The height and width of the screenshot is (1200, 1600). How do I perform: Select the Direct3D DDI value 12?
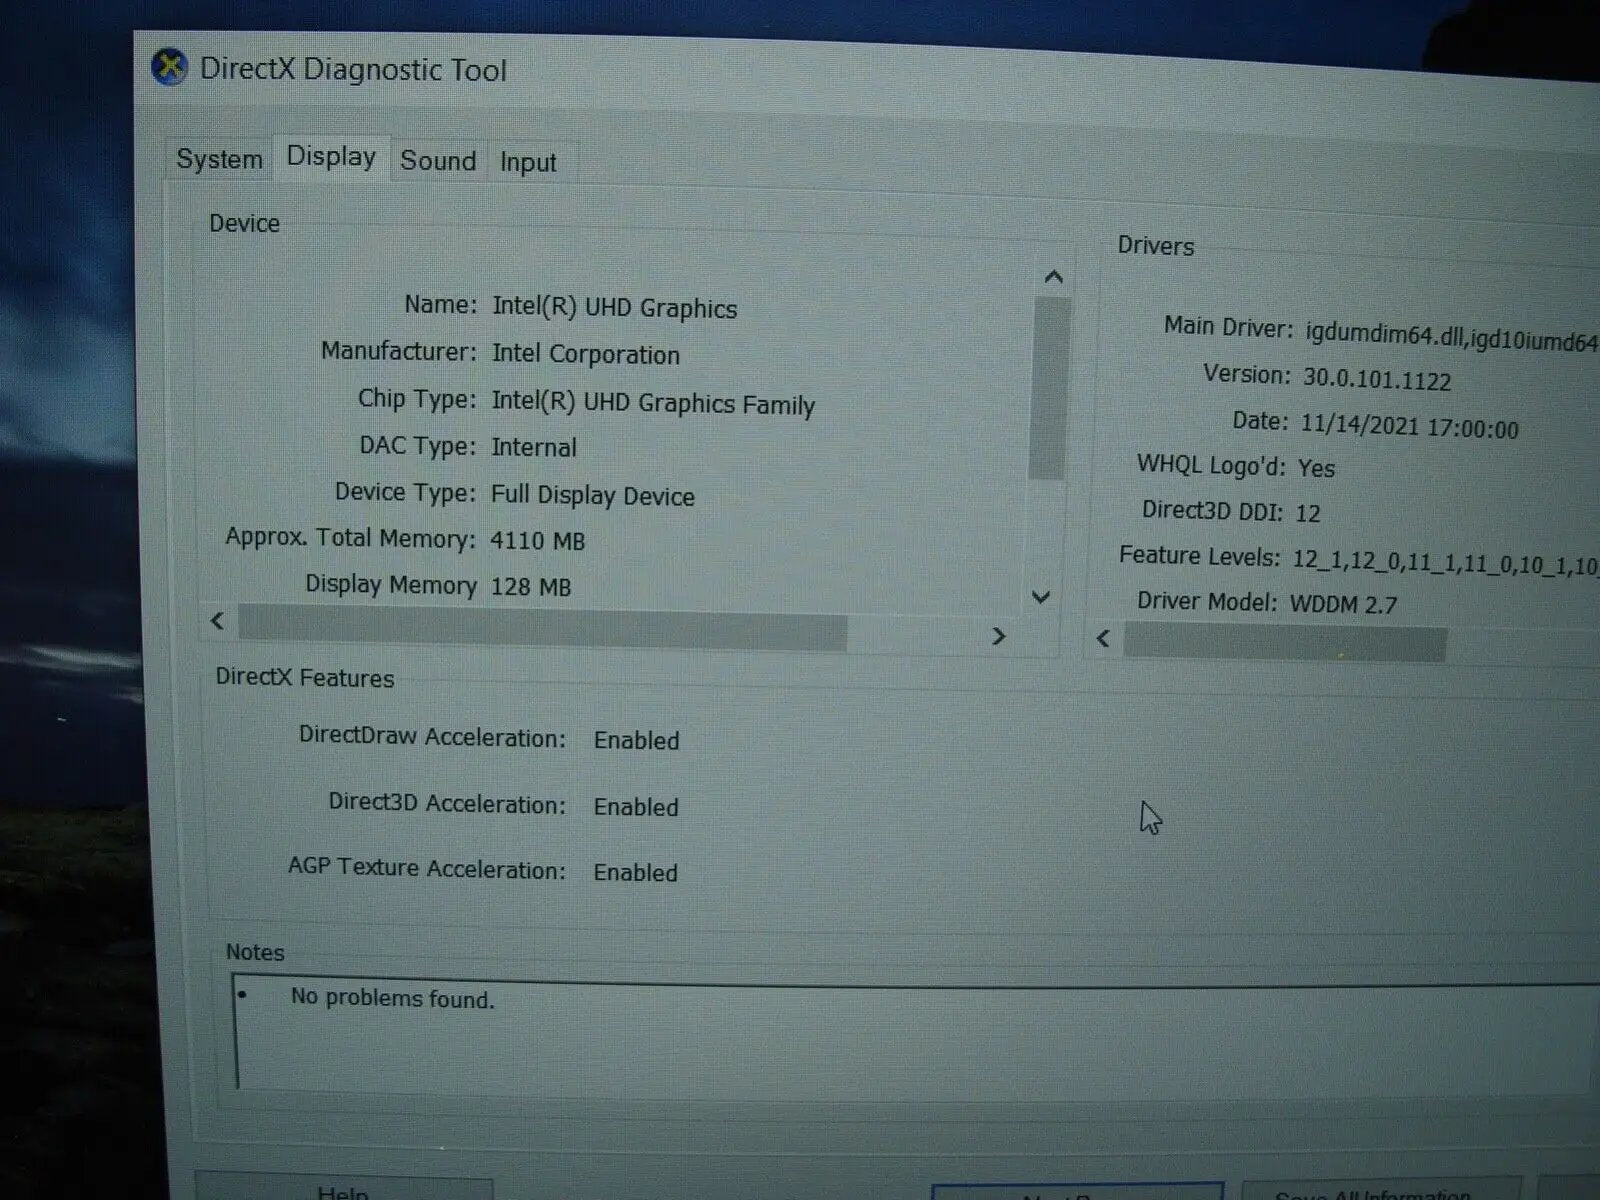[1308, 513]
